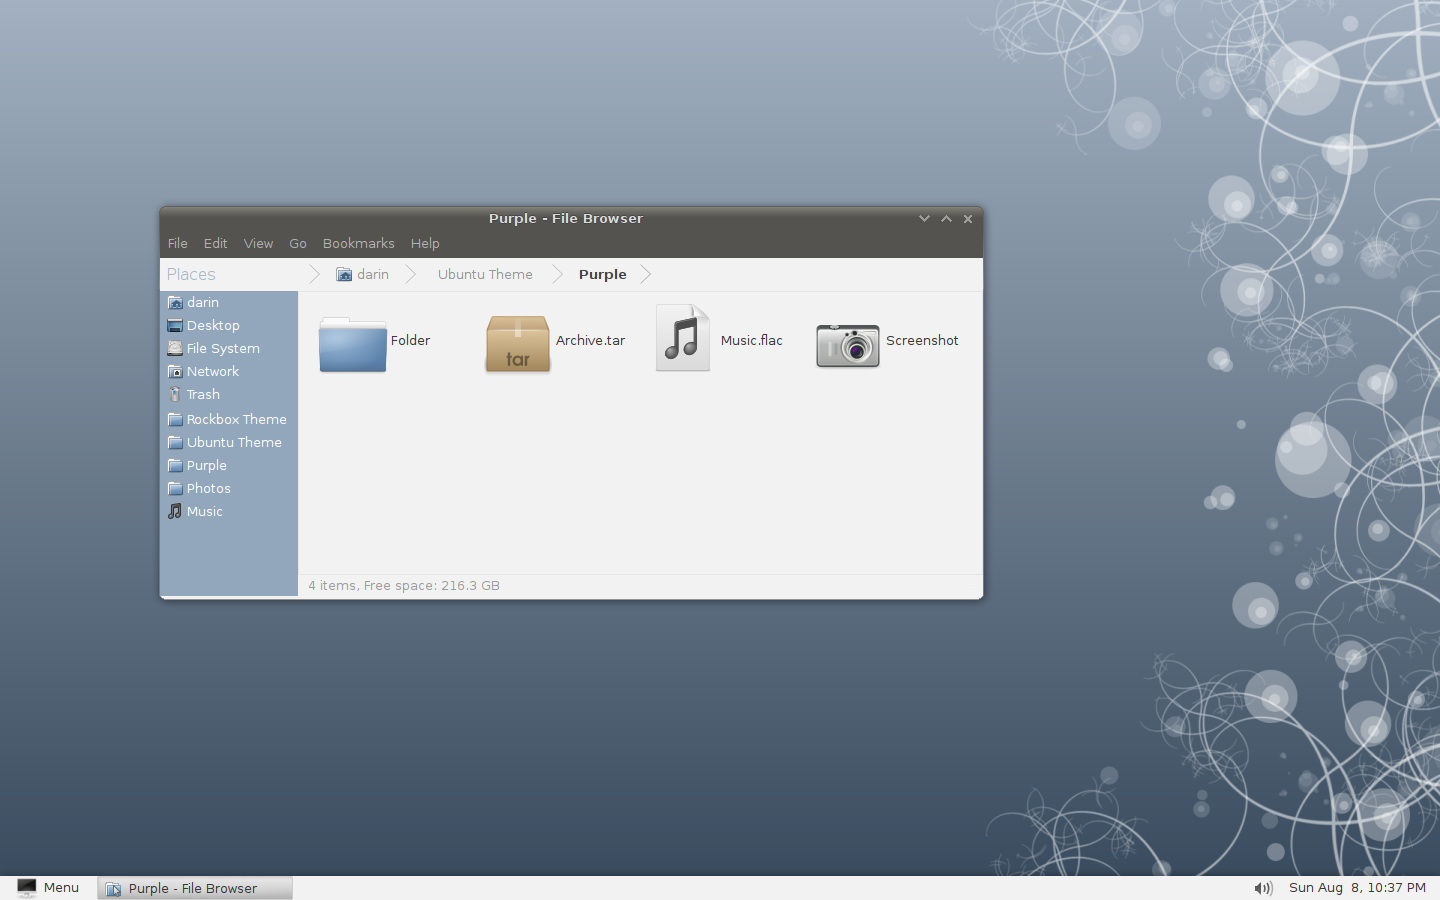1440x900 pixels.
Task: Select Desktop text in Places sidebar
Action: point(213,325)
